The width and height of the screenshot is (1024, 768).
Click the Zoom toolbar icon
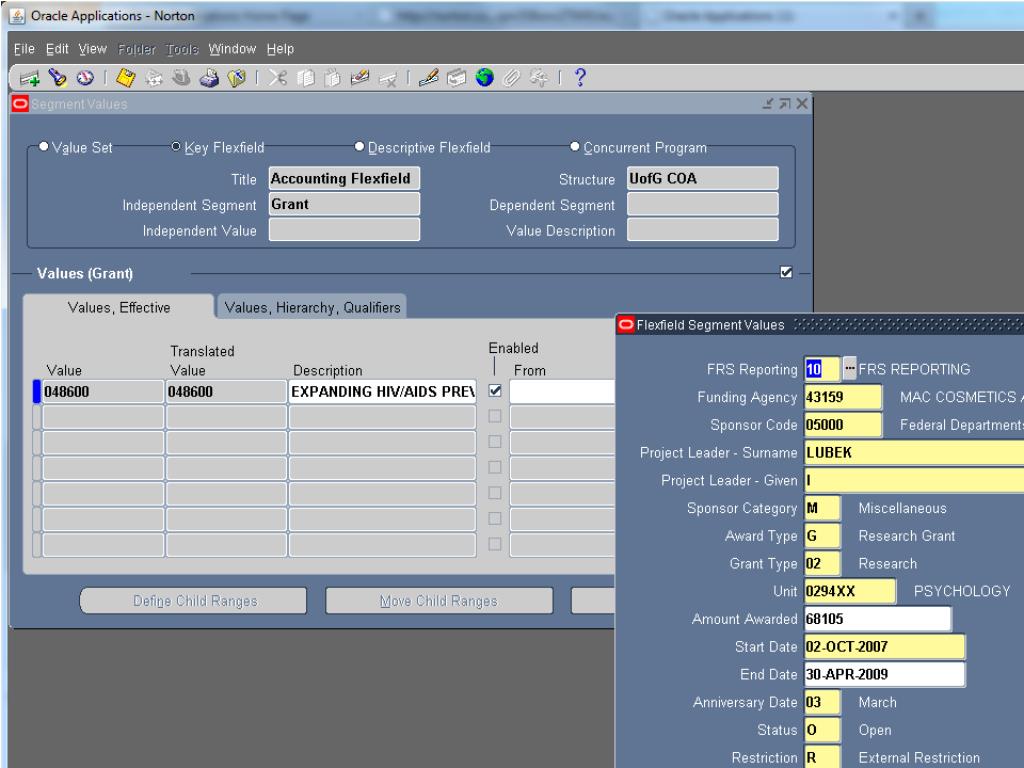point(456,78)
